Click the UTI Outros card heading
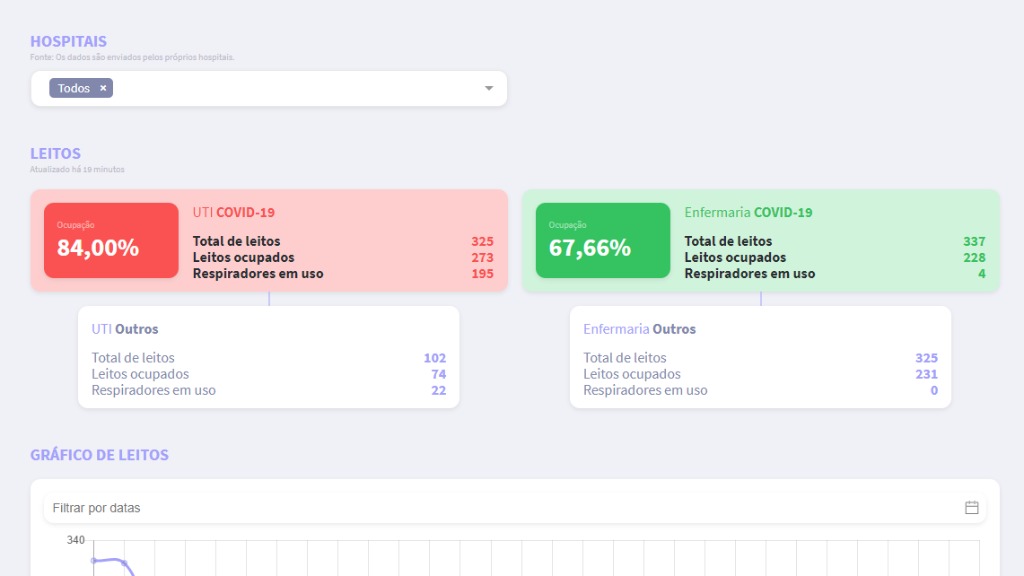 [125, 329]
